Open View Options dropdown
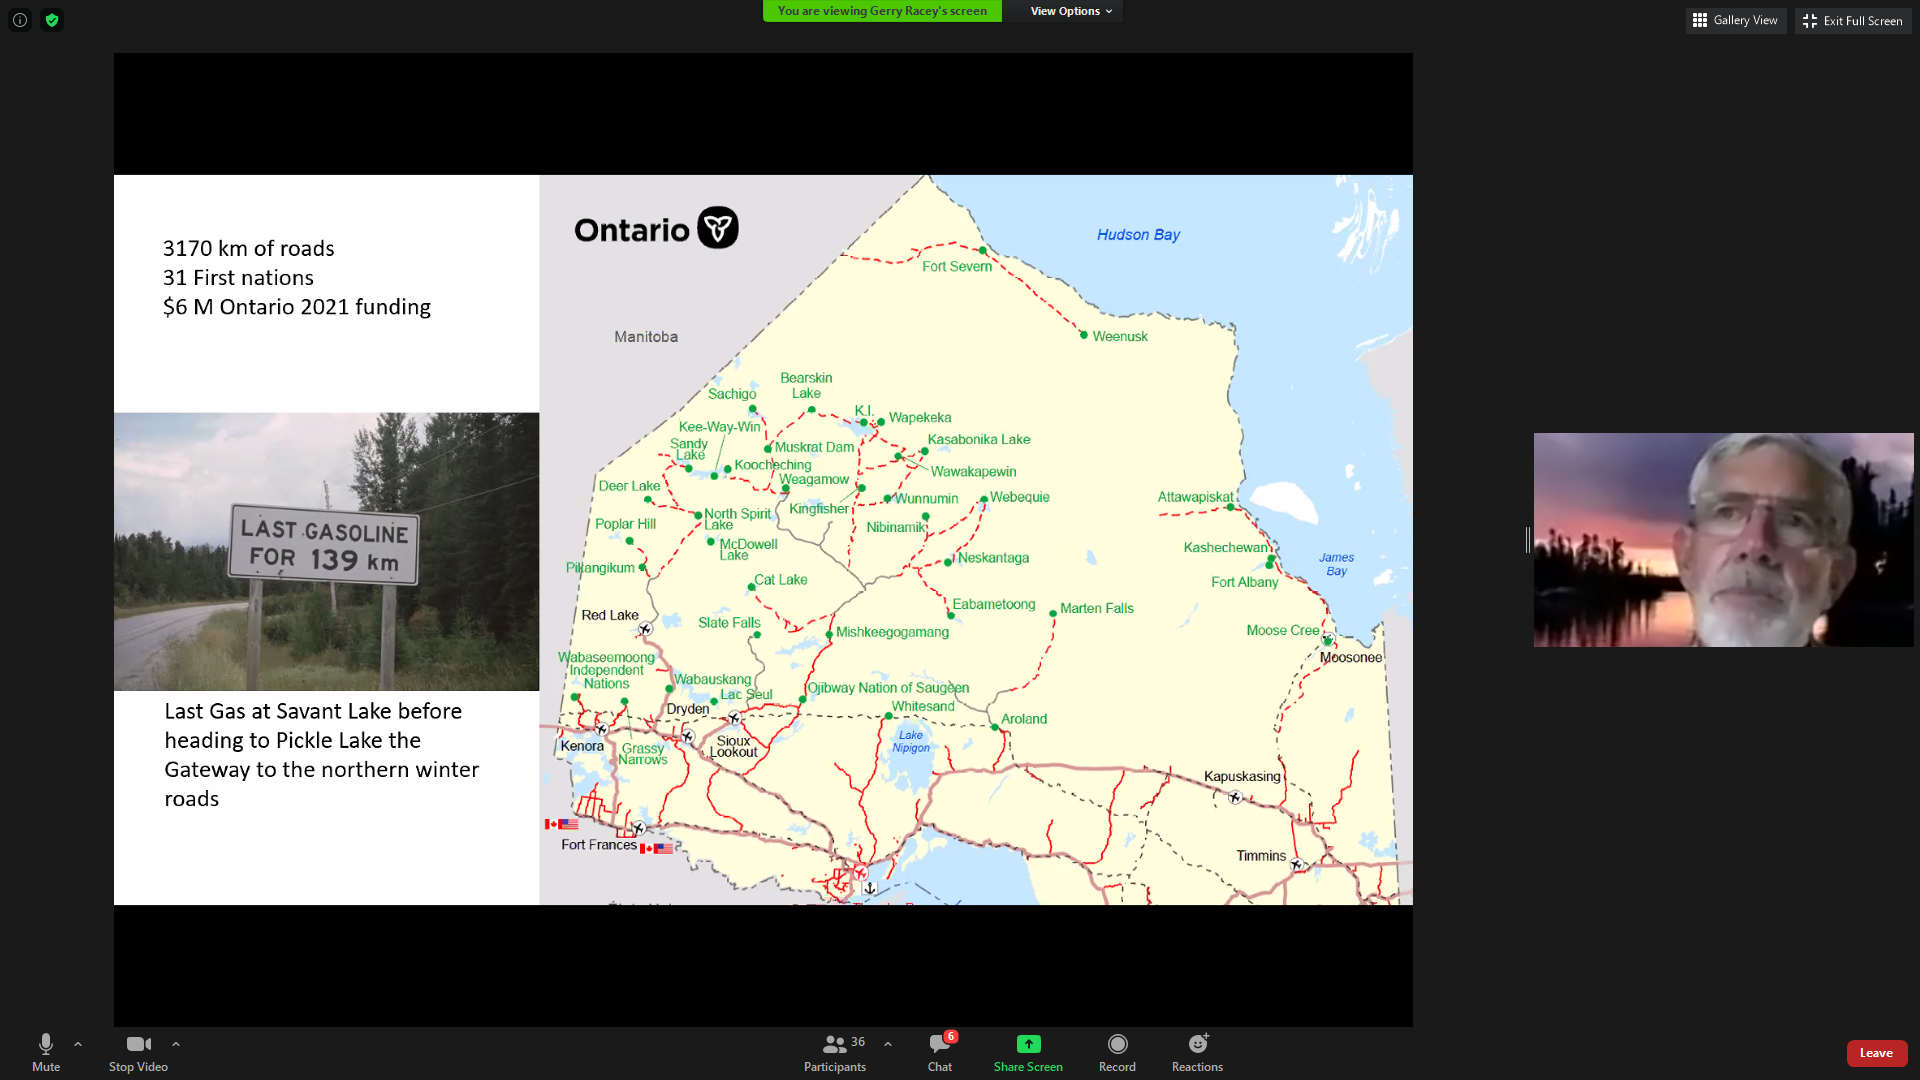The height and width of the screenshot is (1080, 1920). tap(1071, 11)
